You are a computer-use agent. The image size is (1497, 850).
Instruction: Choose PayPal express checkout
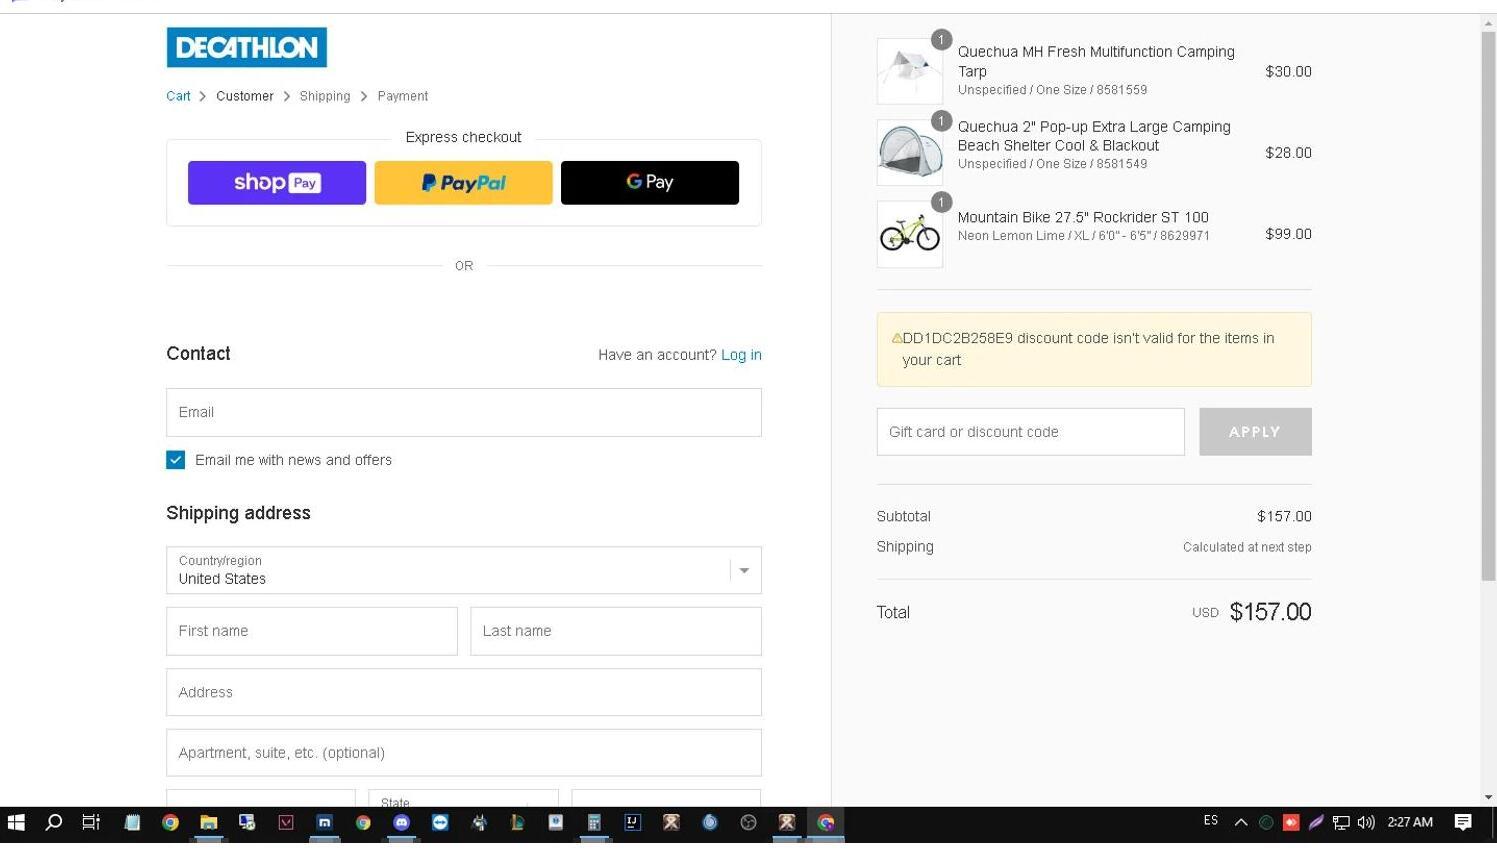(463, 183)
